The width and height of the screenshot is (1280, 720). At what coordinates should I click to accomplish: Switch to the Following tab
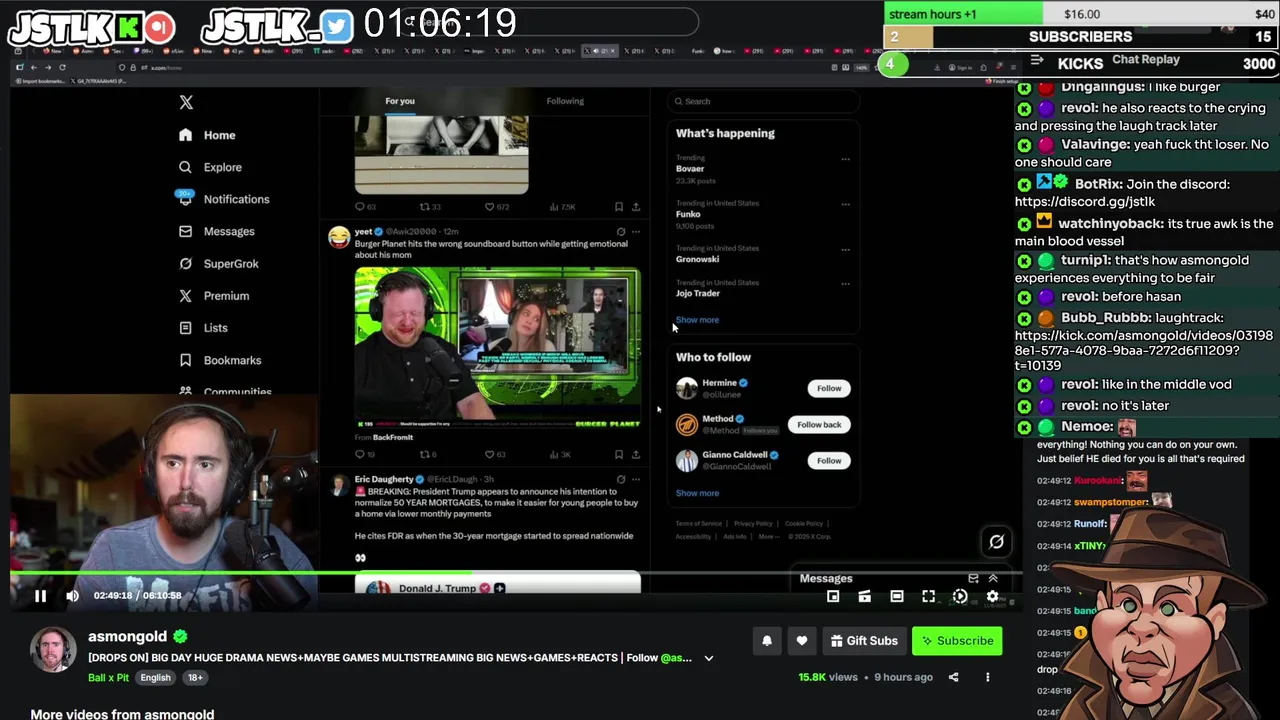click(565, 101)
